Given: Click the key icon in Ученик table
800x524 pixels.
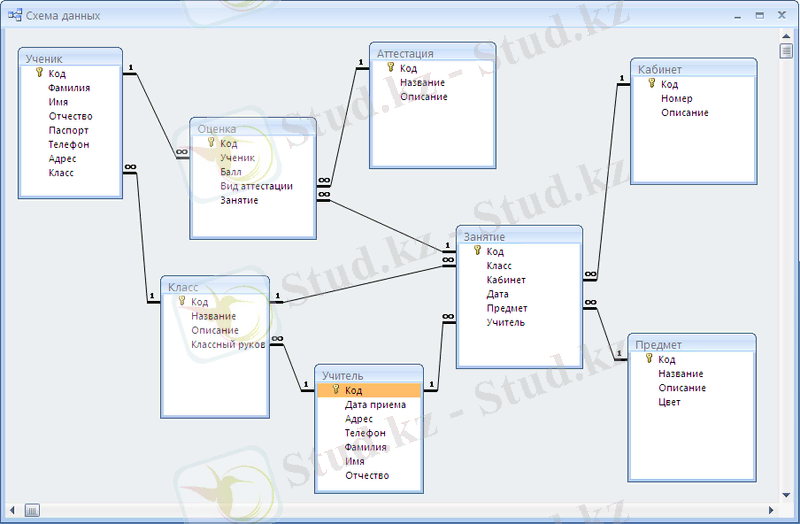Looking at the screenshot, I should pos(39,73).
